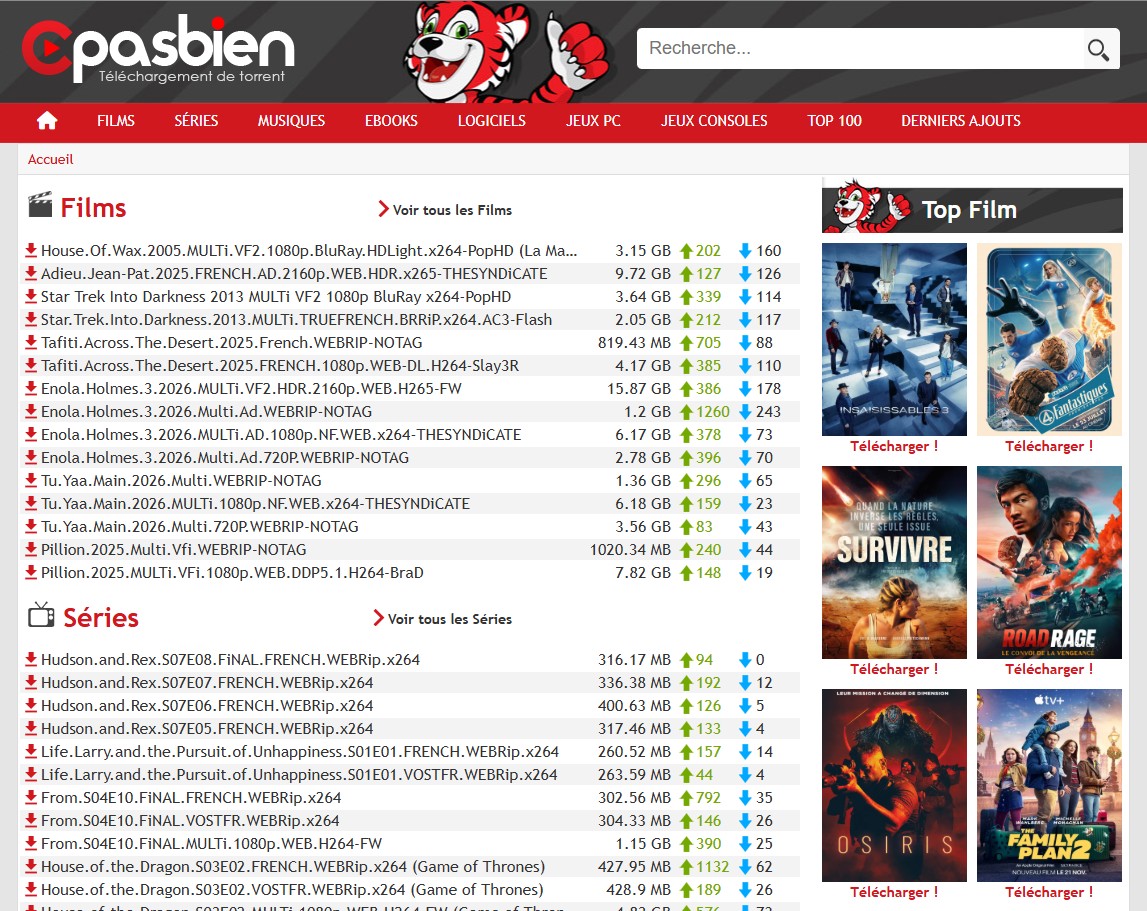Open the Survivre movie poster

coord(894,562)
